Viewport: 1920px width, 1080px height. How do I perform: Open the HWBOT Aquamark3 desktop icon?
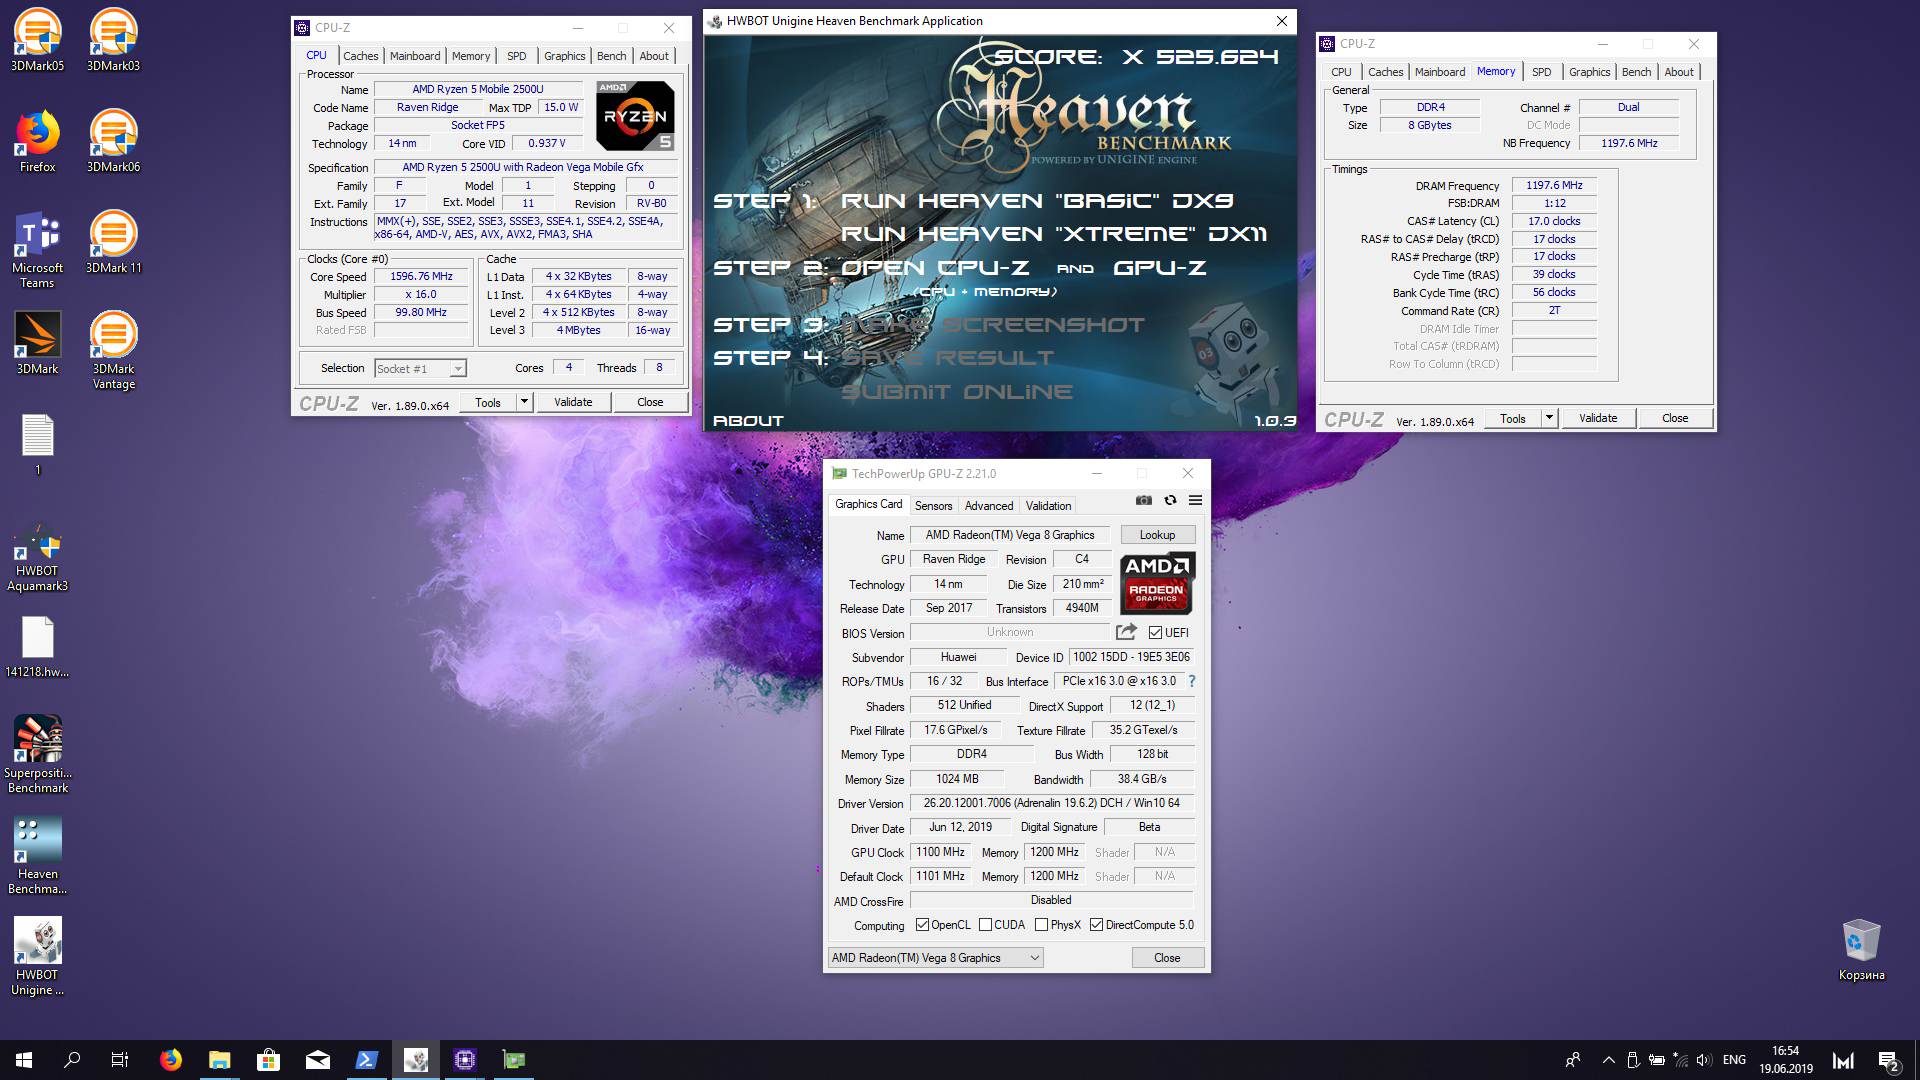pyautogui.click(x=38, y=557)
